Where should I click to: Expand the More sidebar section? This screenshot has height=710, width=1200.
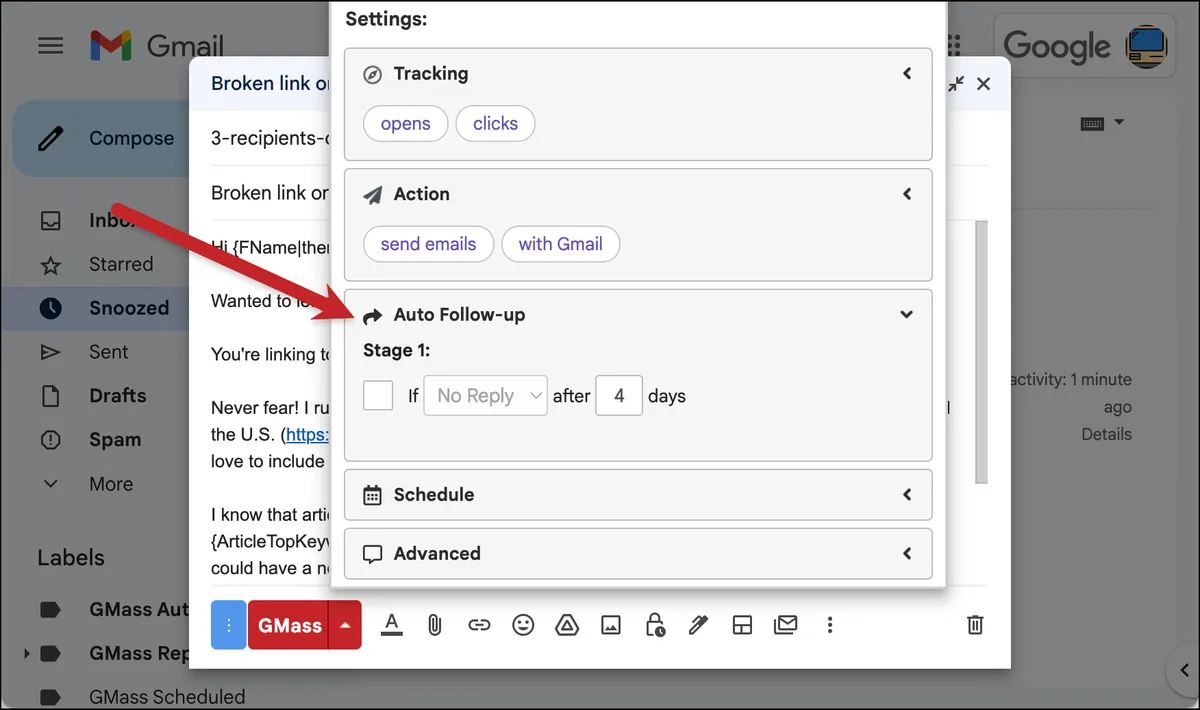(x=110, y=484)
